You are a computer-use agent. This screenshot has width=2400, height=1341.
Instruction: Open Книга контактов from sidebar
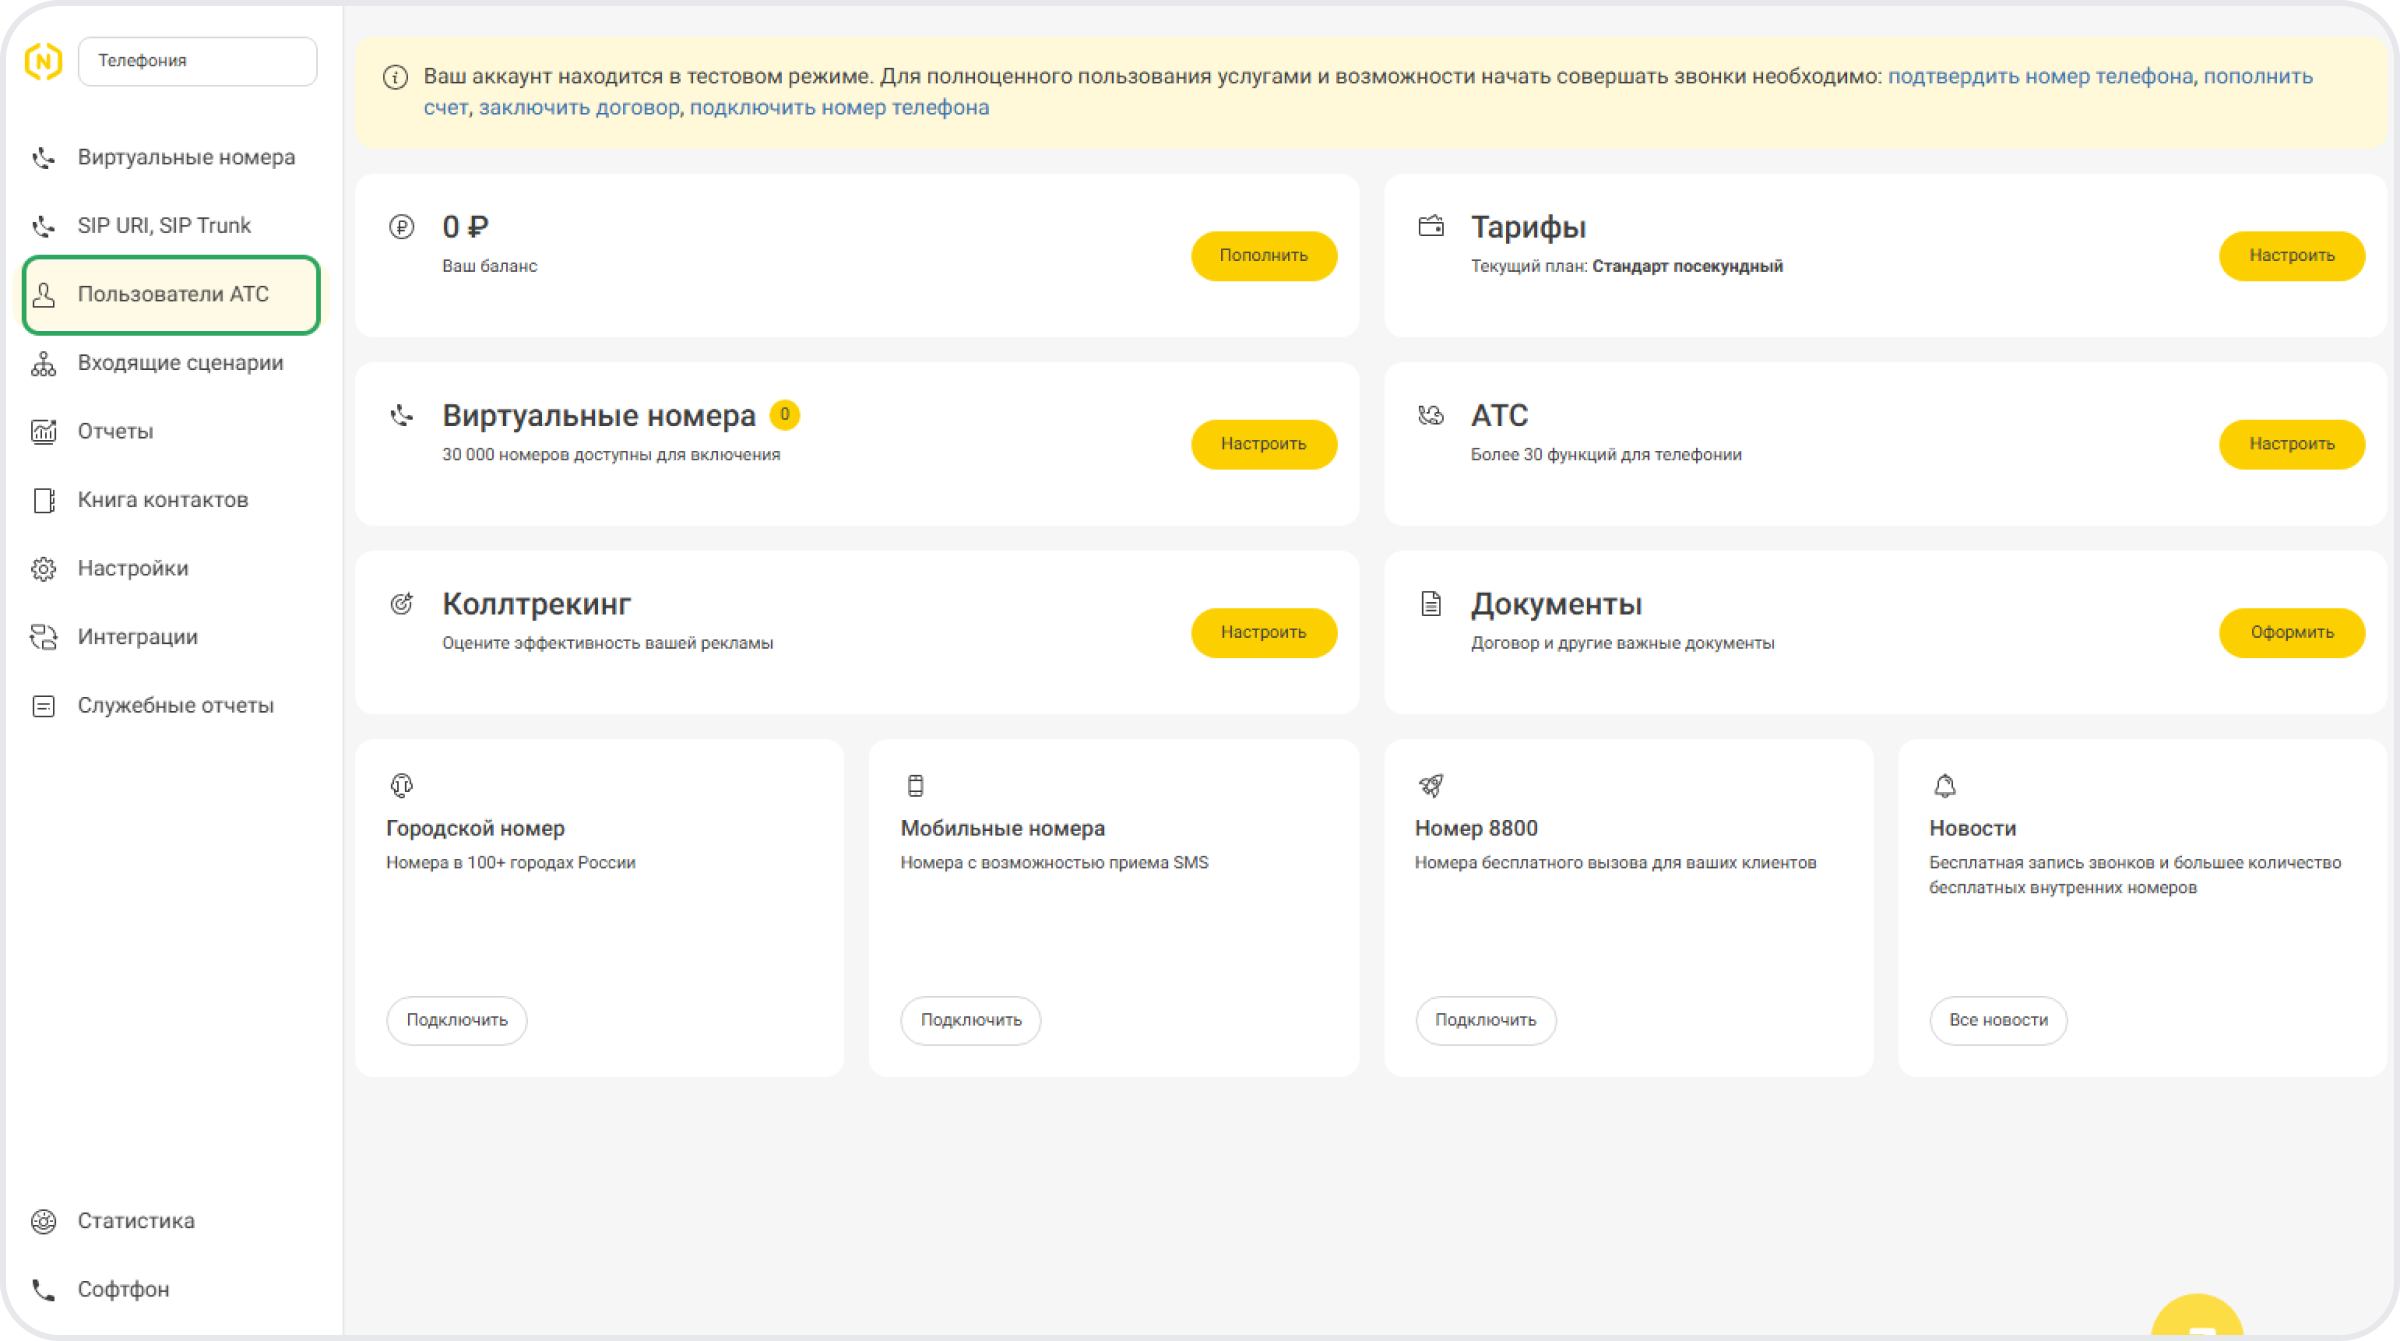(x=162, y=500)
